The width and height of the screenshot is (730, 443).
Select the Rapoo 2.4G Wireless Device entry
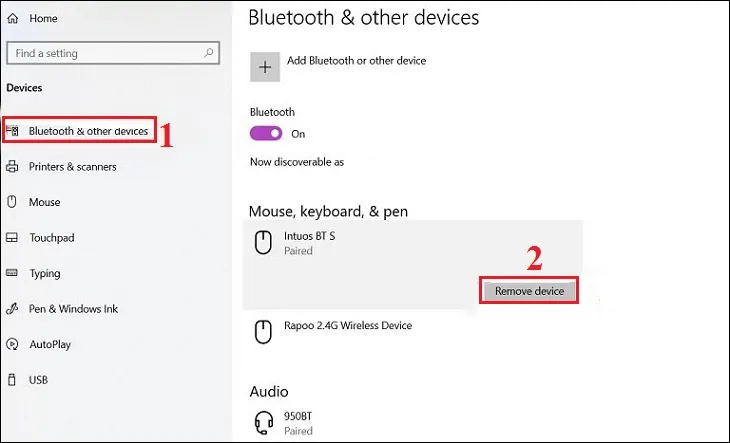[x=349, y=326]
